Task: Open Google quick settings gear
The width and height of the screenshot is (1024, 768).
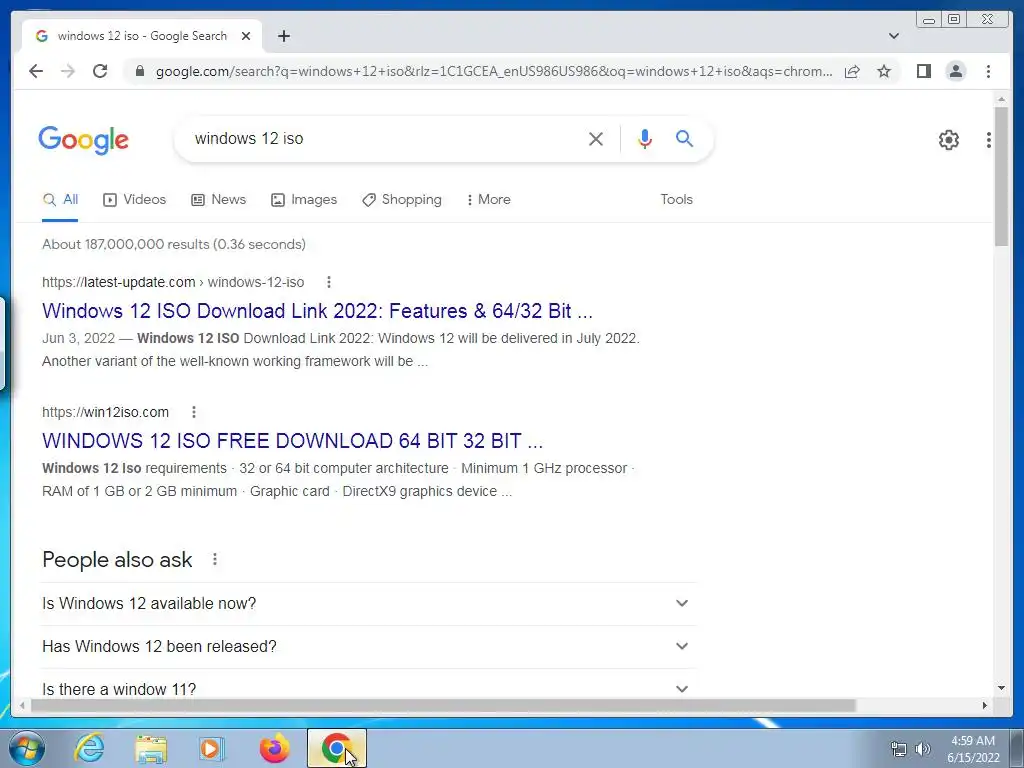Action: click(948, 139)
